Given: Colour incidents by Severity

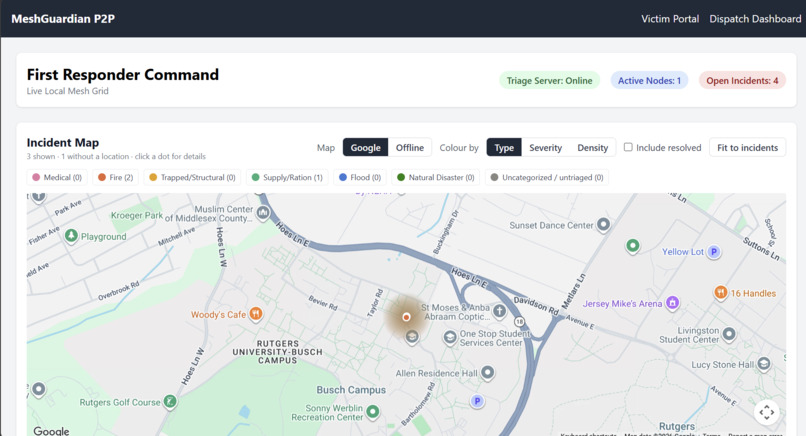Looking at the screenshot, I should tap(545, 148).
